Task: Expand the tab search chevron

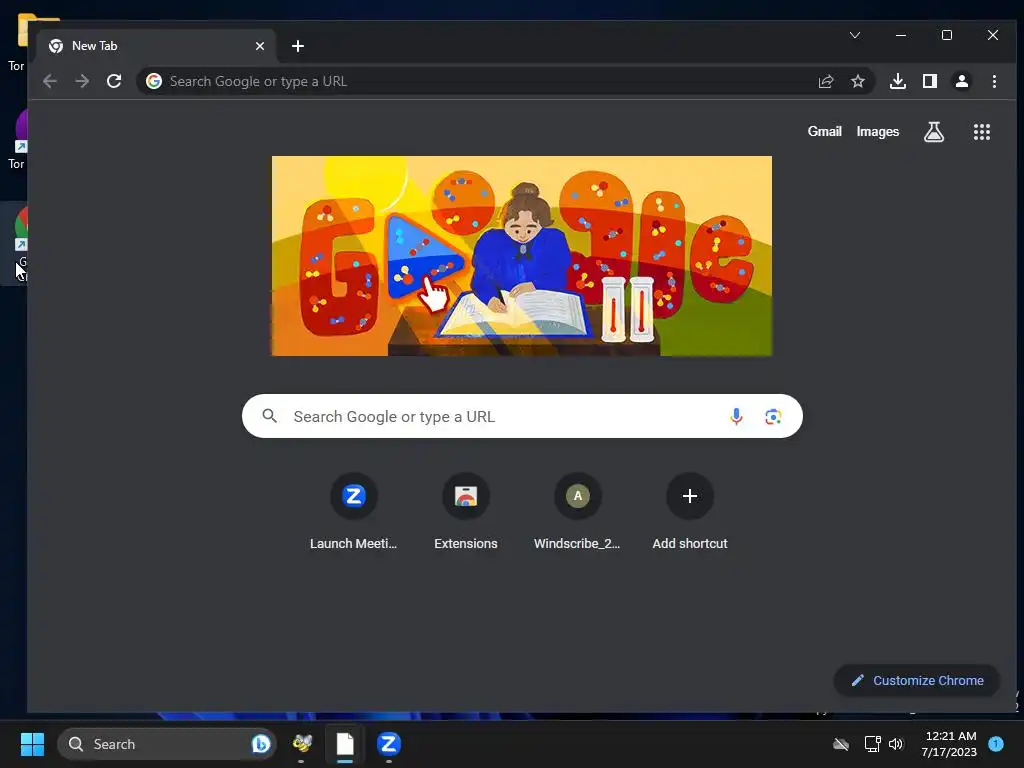Action: 855,35
